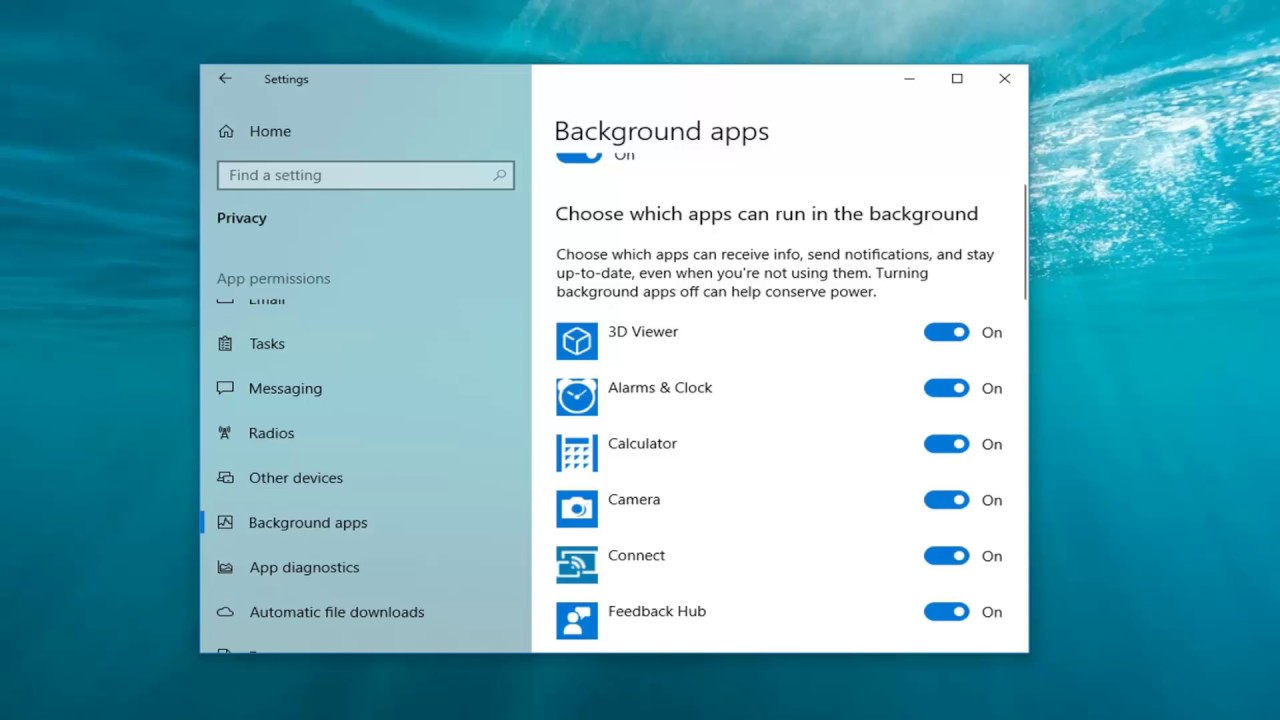Click the Calculator app name
The image size is (1280, 720).
[642, 444]
